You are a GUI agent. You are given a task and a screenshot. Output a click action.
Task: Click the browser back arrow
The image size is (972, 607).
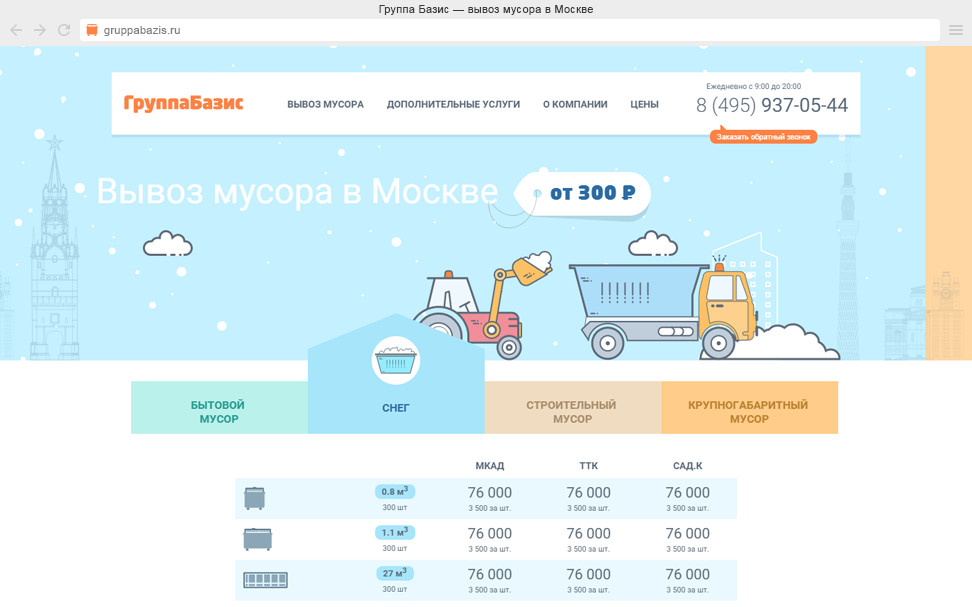coord(16,30)
